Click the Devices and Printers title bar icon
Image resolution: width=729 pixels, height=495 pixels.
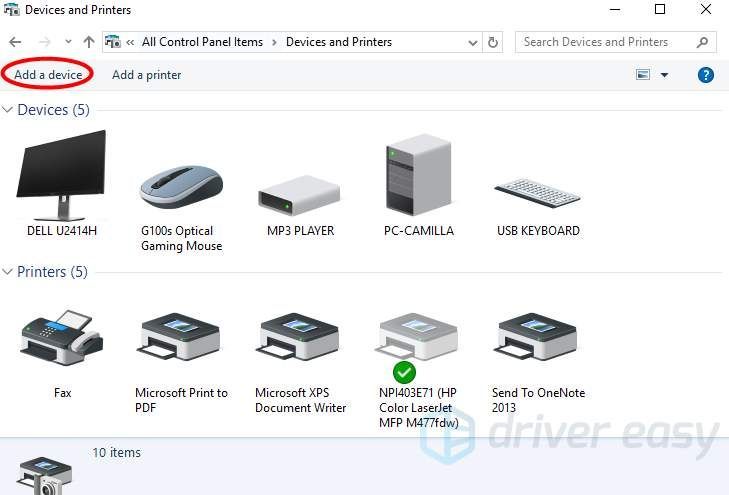[x=12, y=9]
